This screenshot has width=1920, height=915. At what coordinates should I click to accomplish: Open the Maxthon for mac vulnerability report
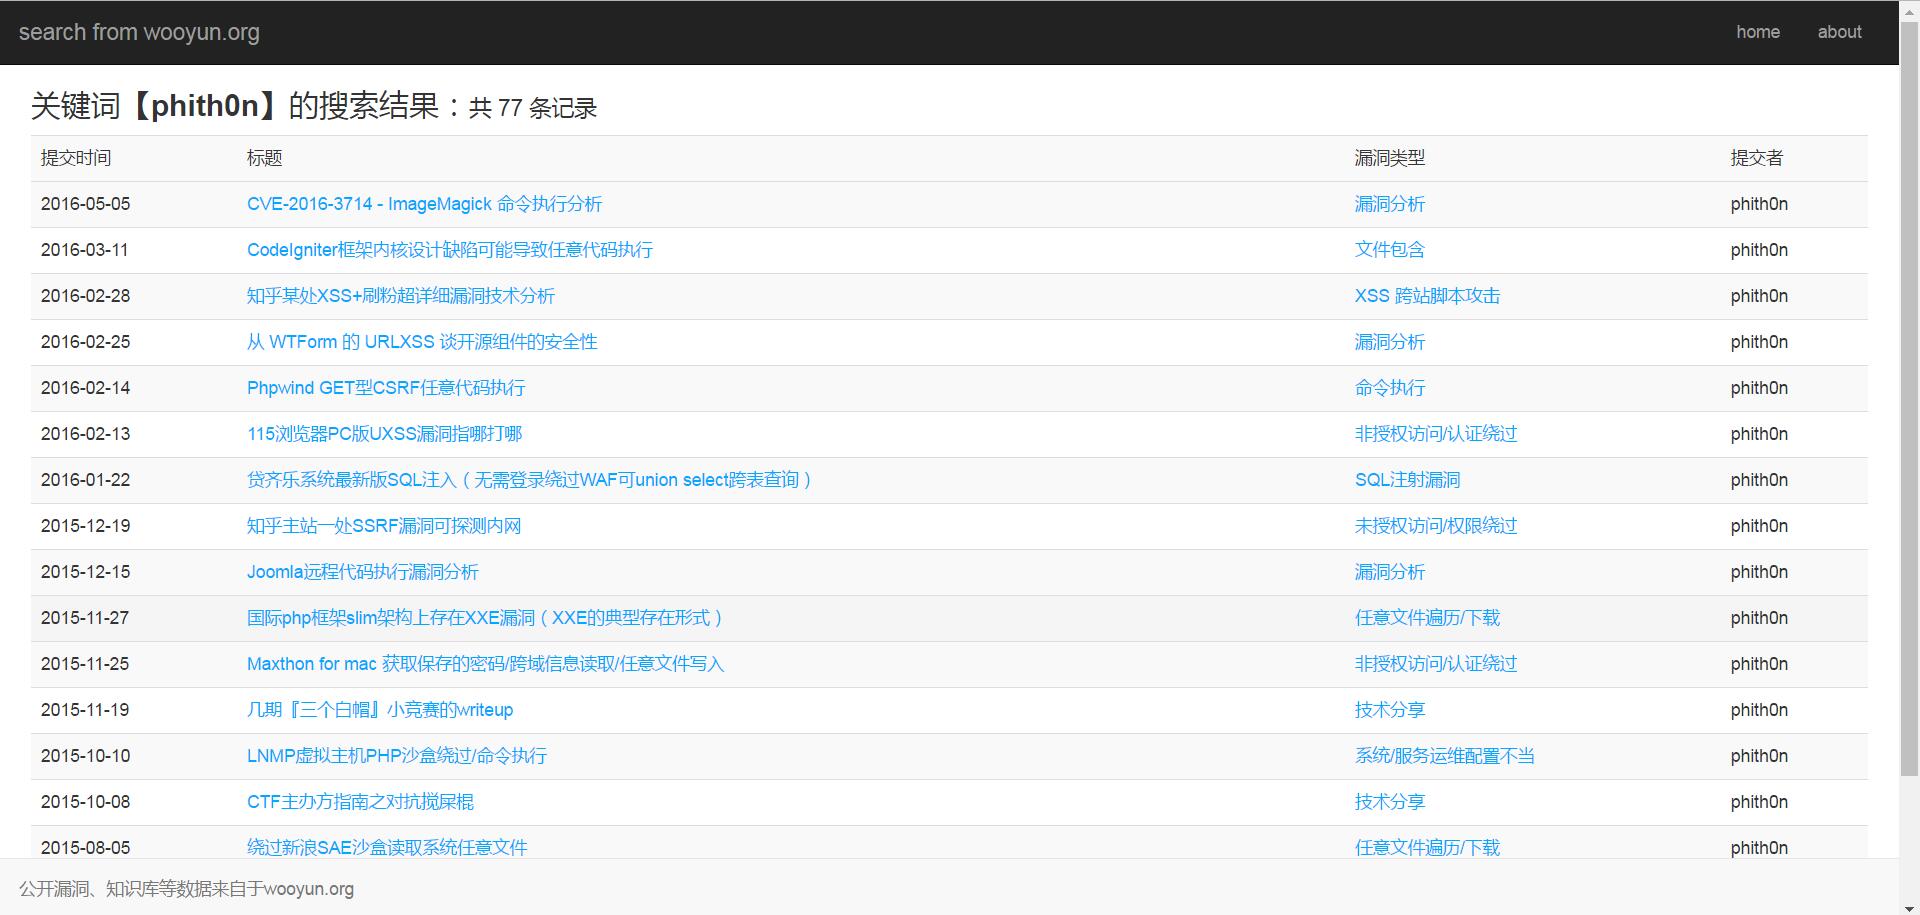485,664
